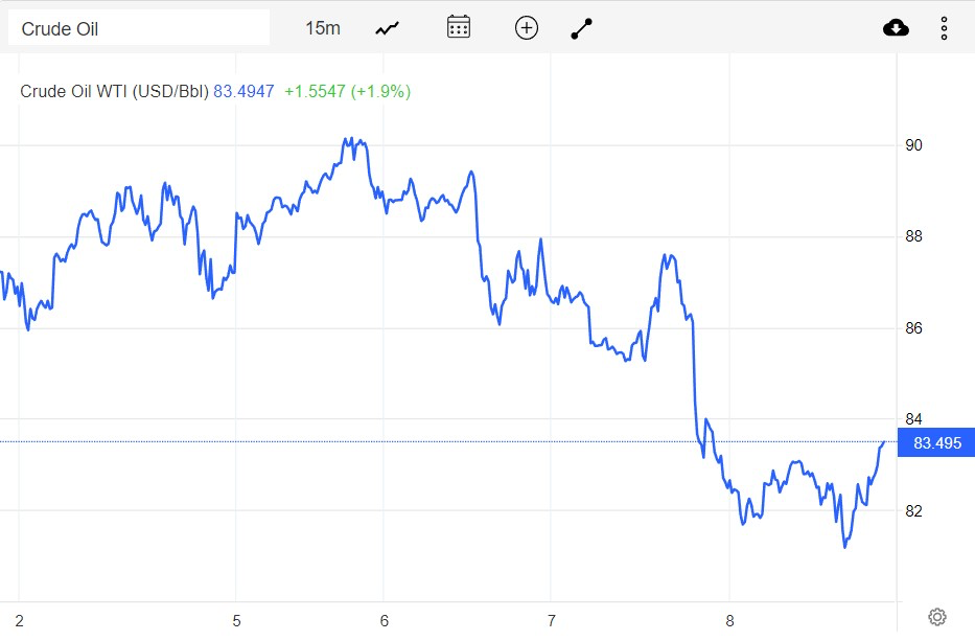Select date 6 on the time axis
This screenshot has width=977, height=641.
[x=384, y=621]
